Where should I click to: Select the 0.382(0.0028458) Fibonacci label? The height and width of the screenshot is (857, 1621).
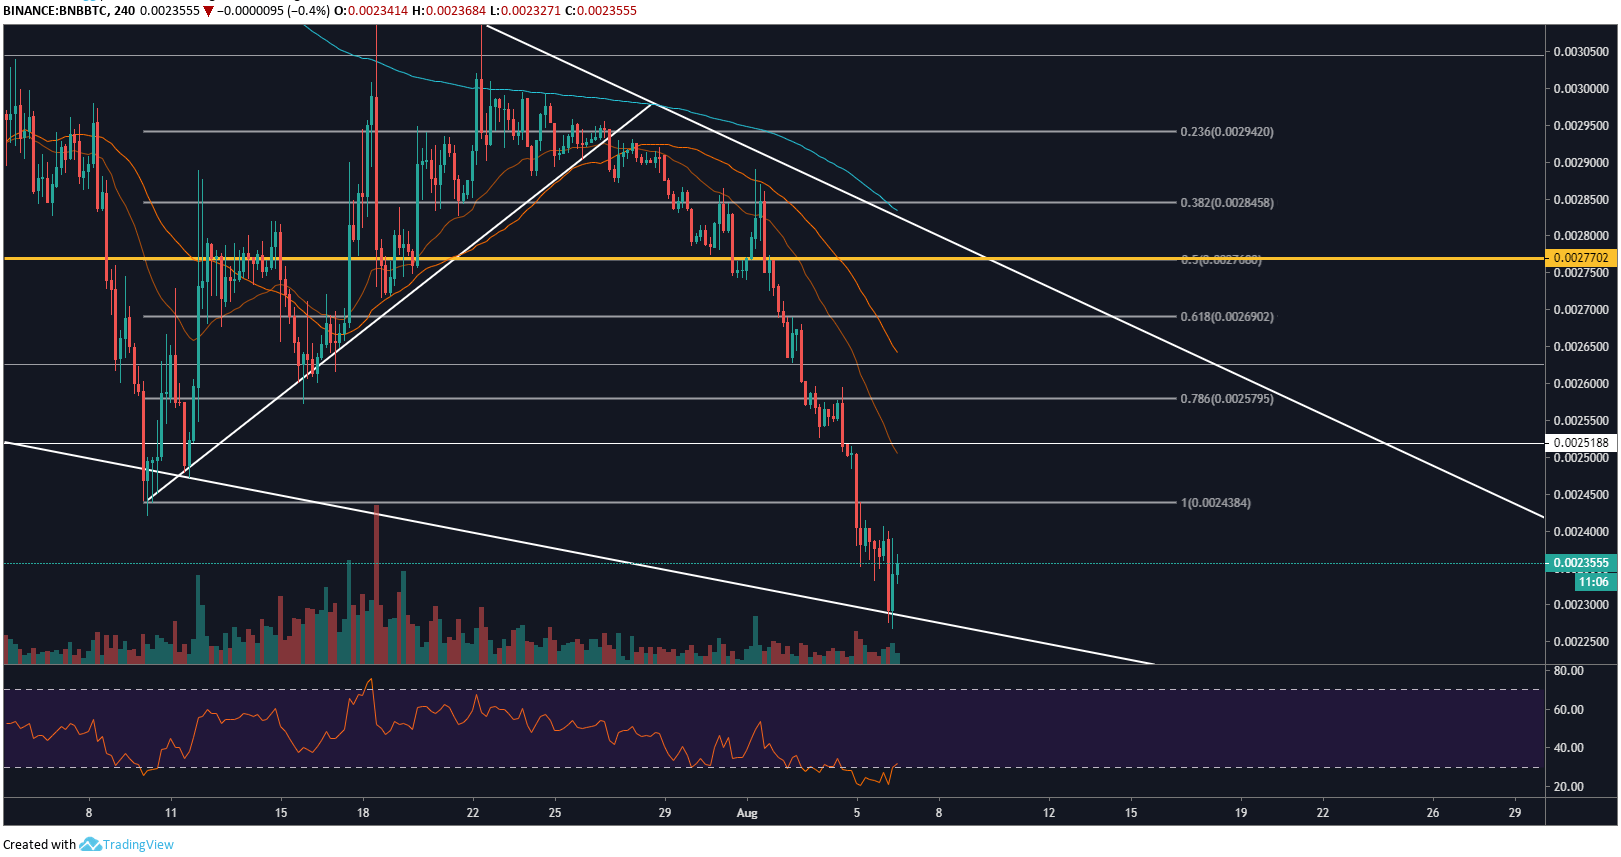coord(1227,203)
